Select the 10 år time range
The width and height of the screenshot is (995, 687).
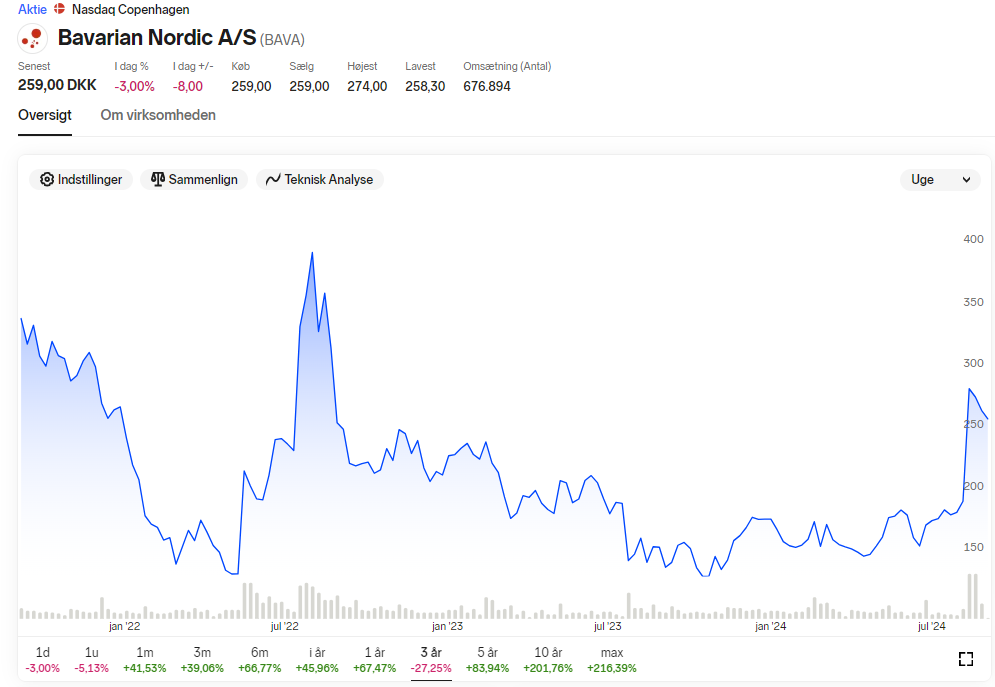click(x=548, y=660)
